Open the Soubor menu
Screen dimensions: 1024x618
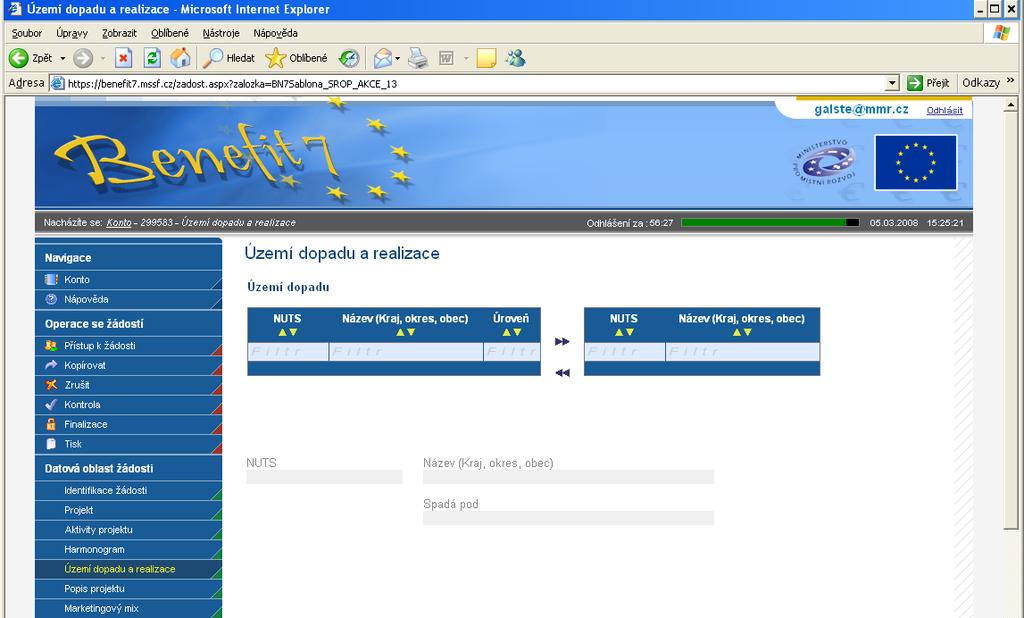[27, 33]
